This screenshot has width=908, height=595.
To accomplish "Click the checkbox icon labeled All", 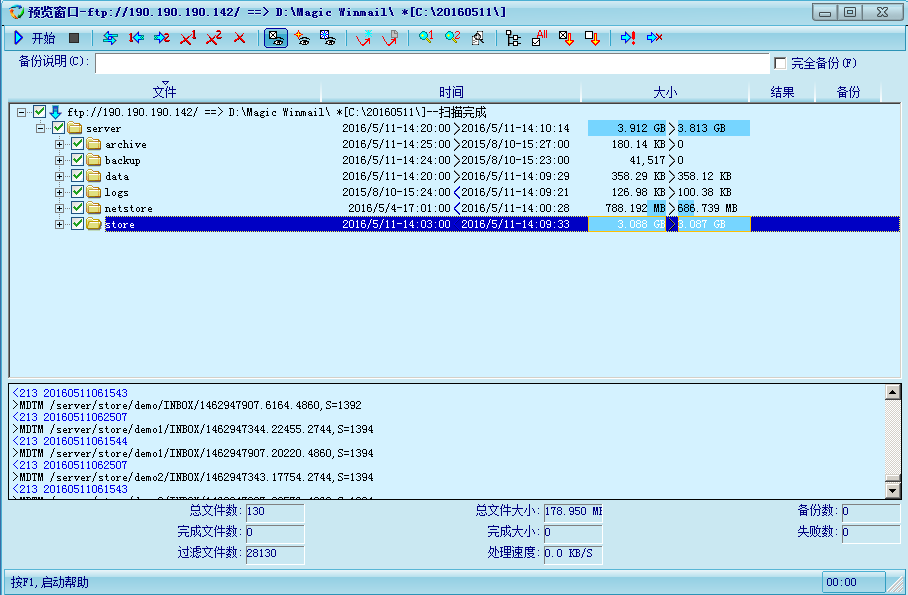I will point(540,38).
